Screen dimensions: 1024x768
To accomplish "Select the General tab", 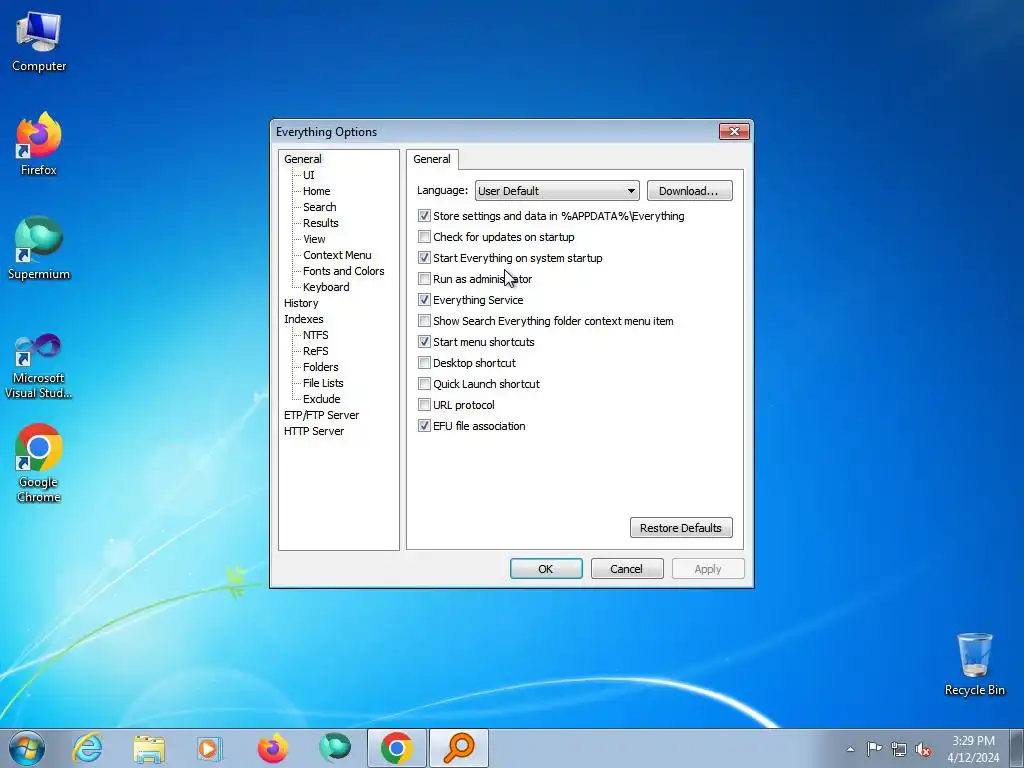I will coord(432,159).
